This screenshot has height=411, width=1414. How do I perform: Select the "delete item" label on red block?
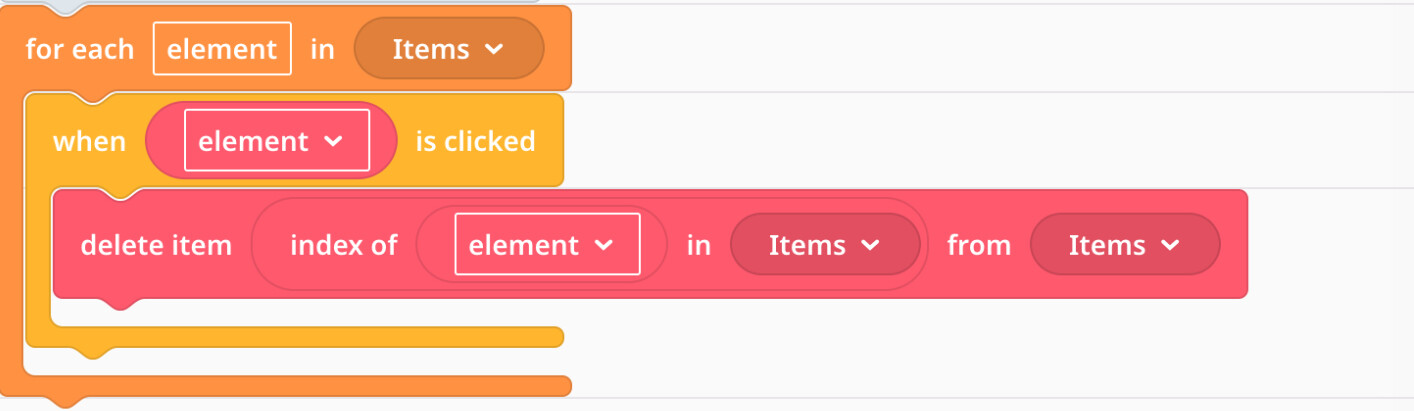click(x=156, y=245)
